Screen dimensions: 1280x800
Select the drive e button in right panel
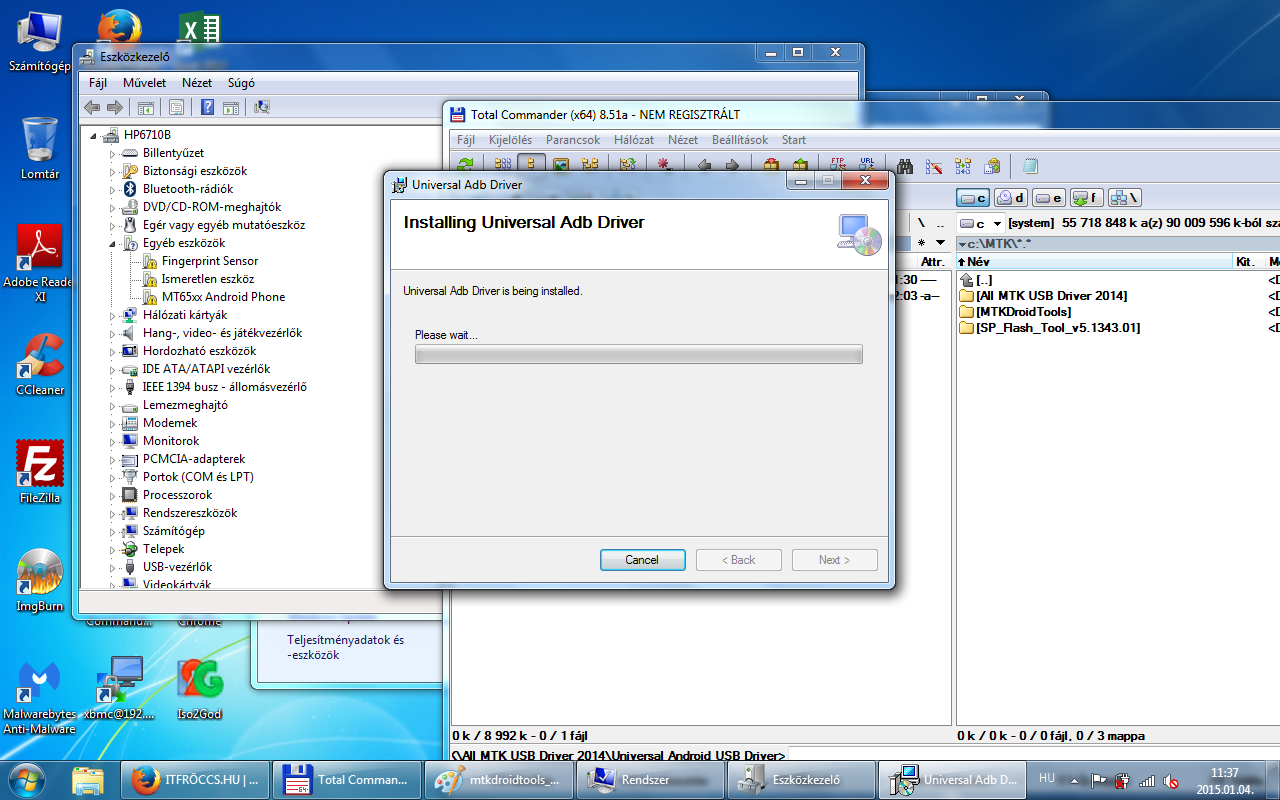[1048, 198]
